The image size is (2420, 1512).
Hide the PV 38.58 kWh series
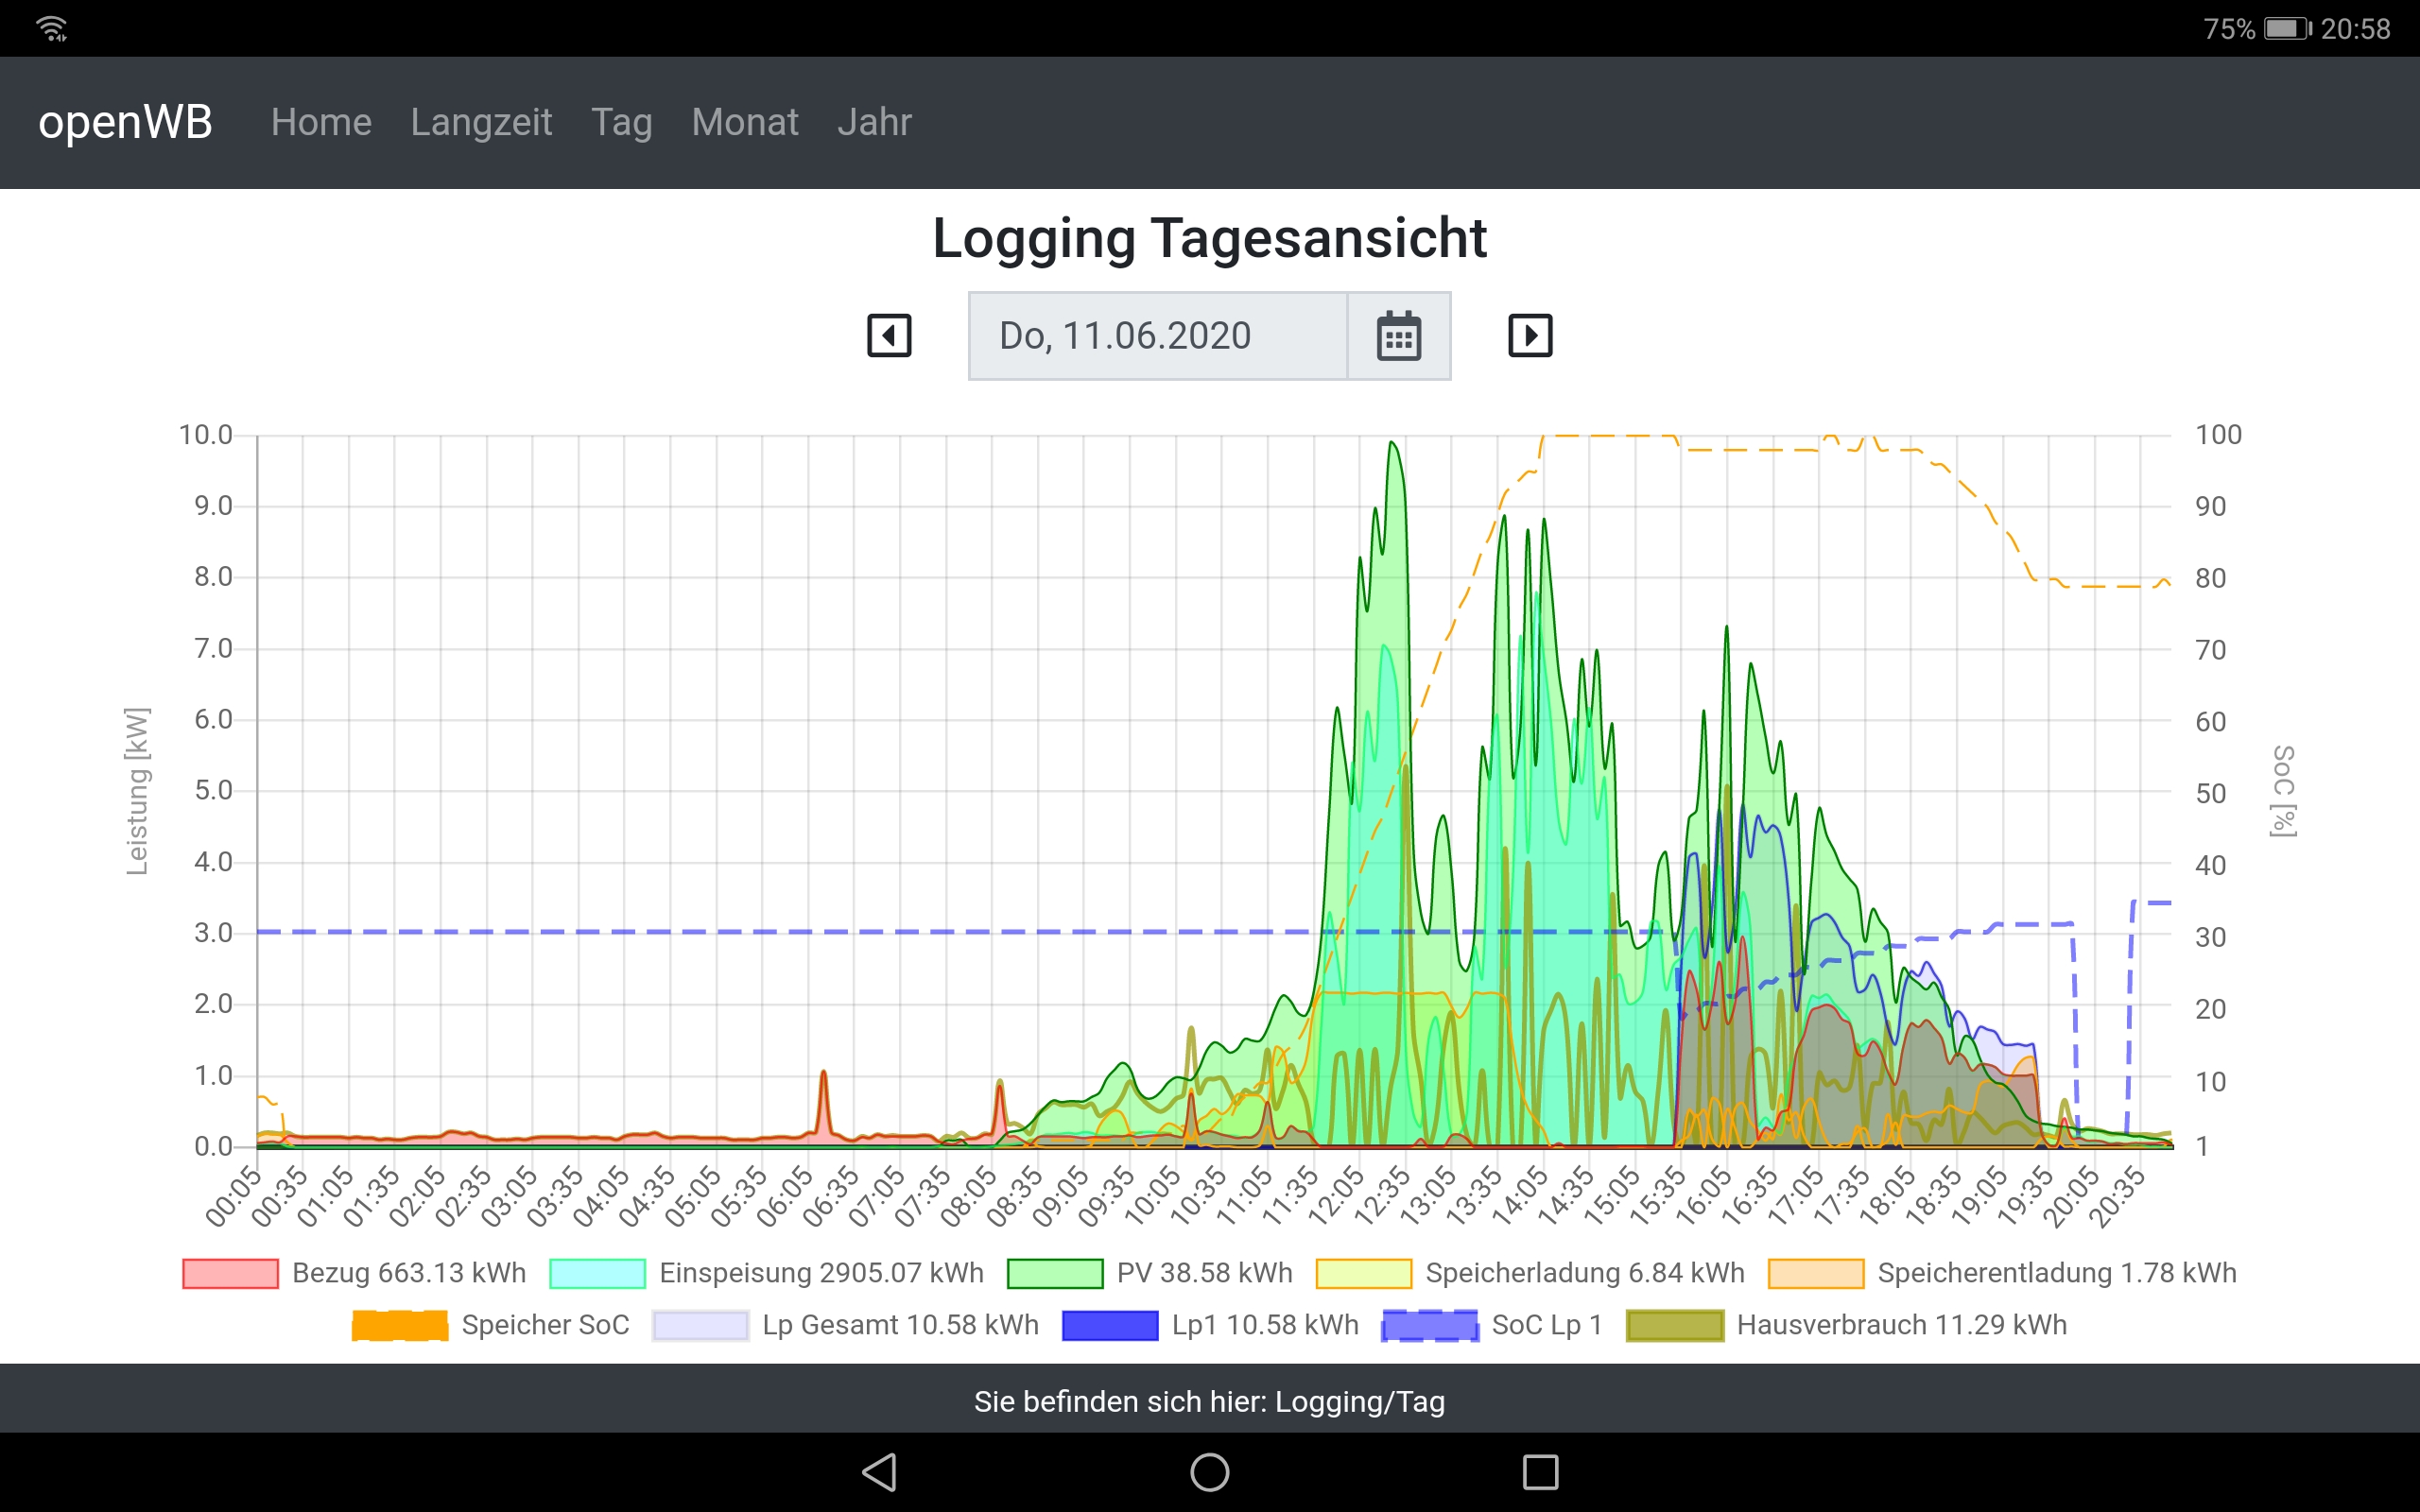[1150, 1273]
